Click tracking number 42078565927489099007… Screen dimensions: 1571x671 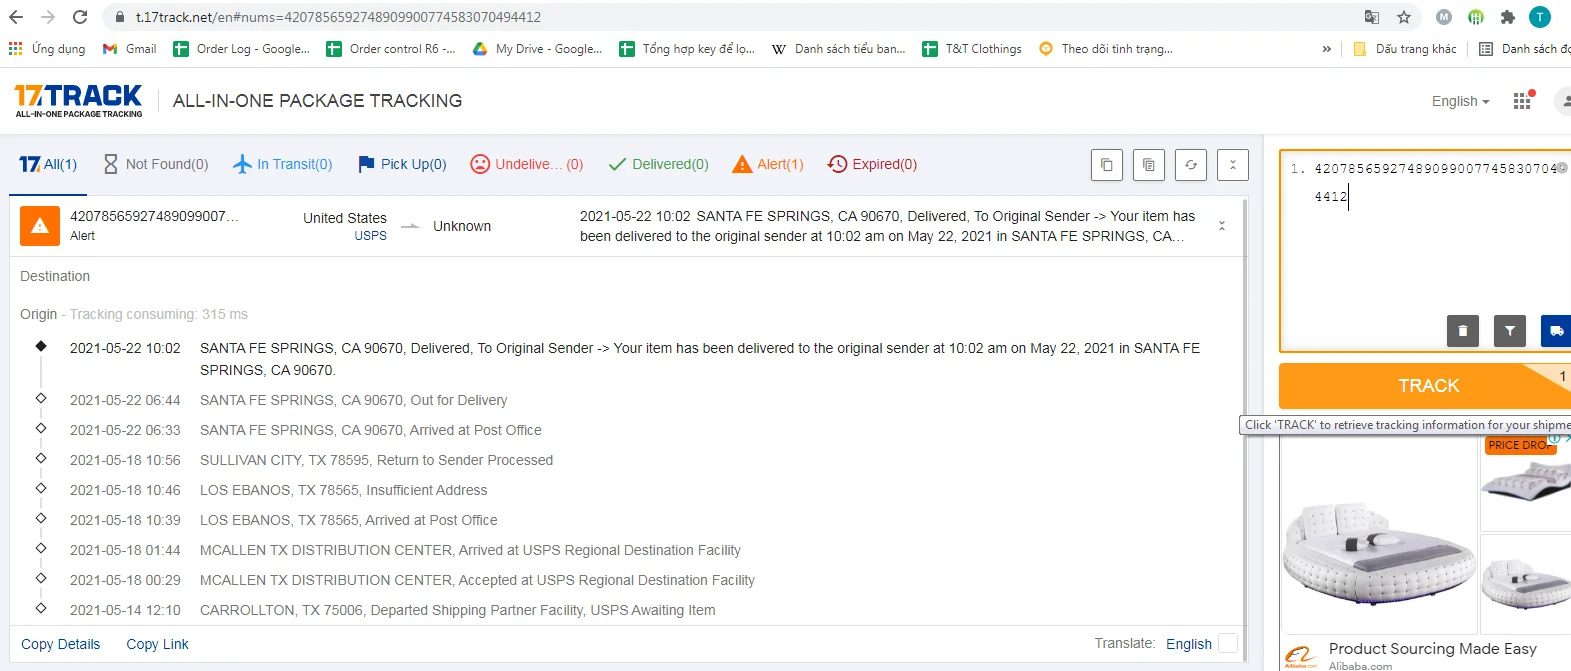point(154,216)
